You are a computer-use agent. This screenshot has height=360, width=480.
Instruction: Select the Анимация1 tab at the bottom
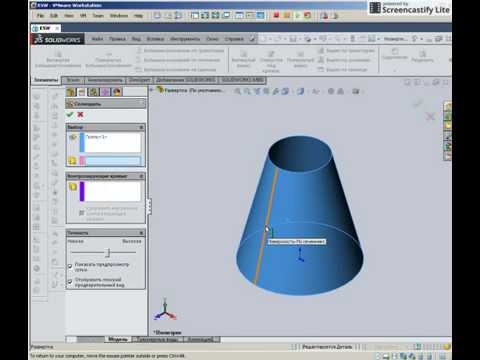coord(201,339)
